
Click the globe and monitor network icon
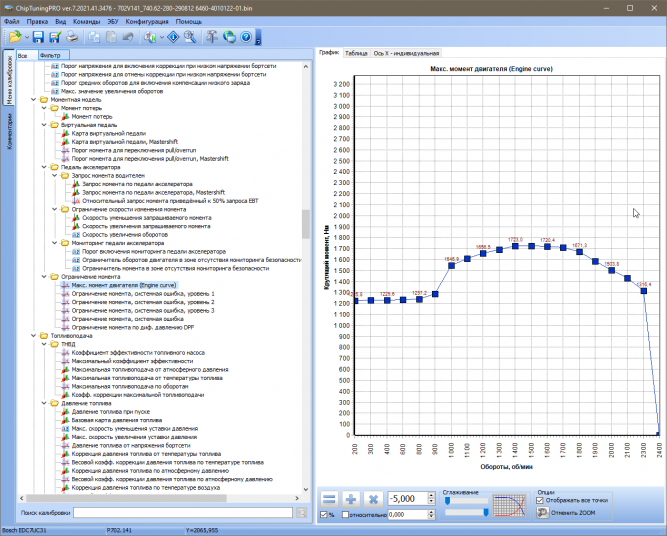point(229,37)
